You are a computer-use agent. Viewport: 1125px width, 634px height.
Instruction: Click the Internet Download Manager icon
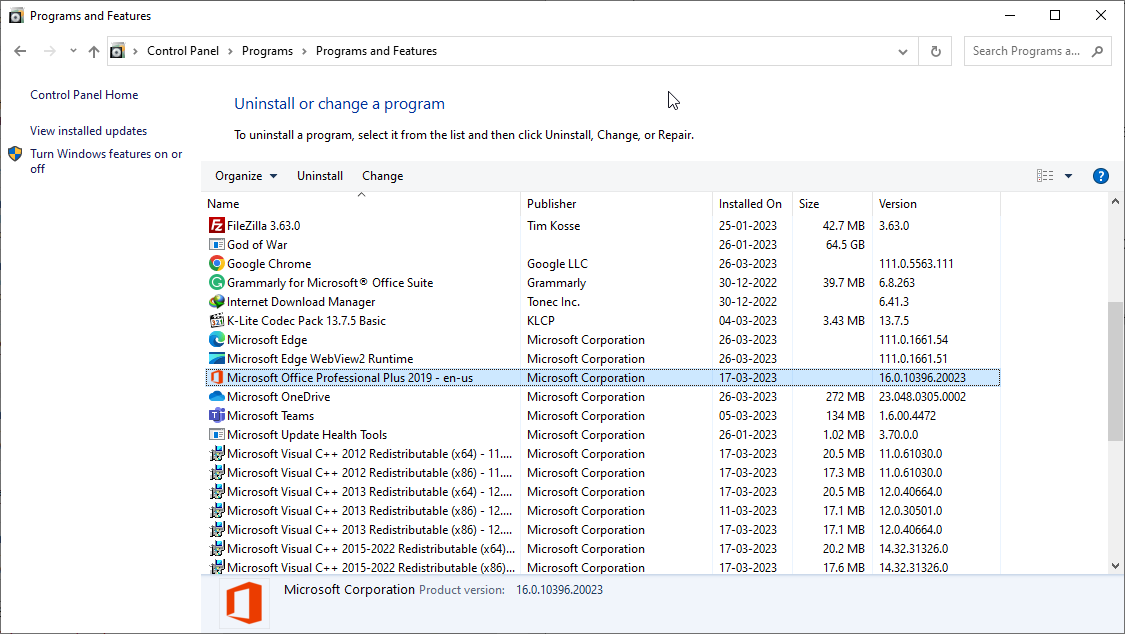point(216,301)
